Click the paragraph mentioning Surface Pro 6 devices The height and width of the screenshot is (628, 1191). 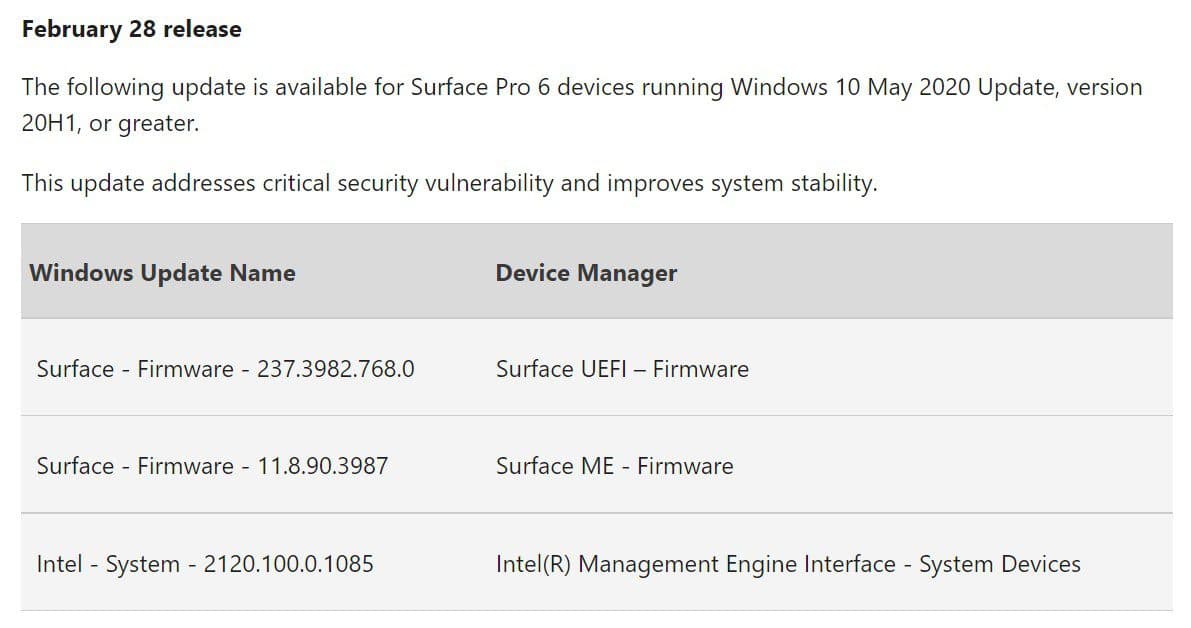coord(581,105)
